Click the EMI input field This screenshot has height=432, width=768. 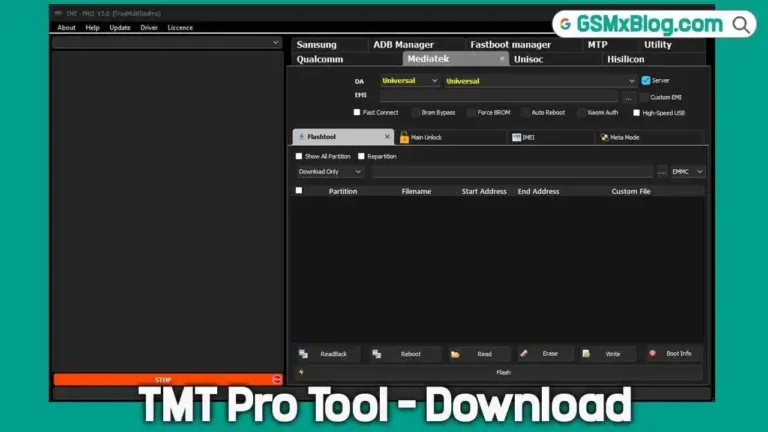(x=499, y=96)
